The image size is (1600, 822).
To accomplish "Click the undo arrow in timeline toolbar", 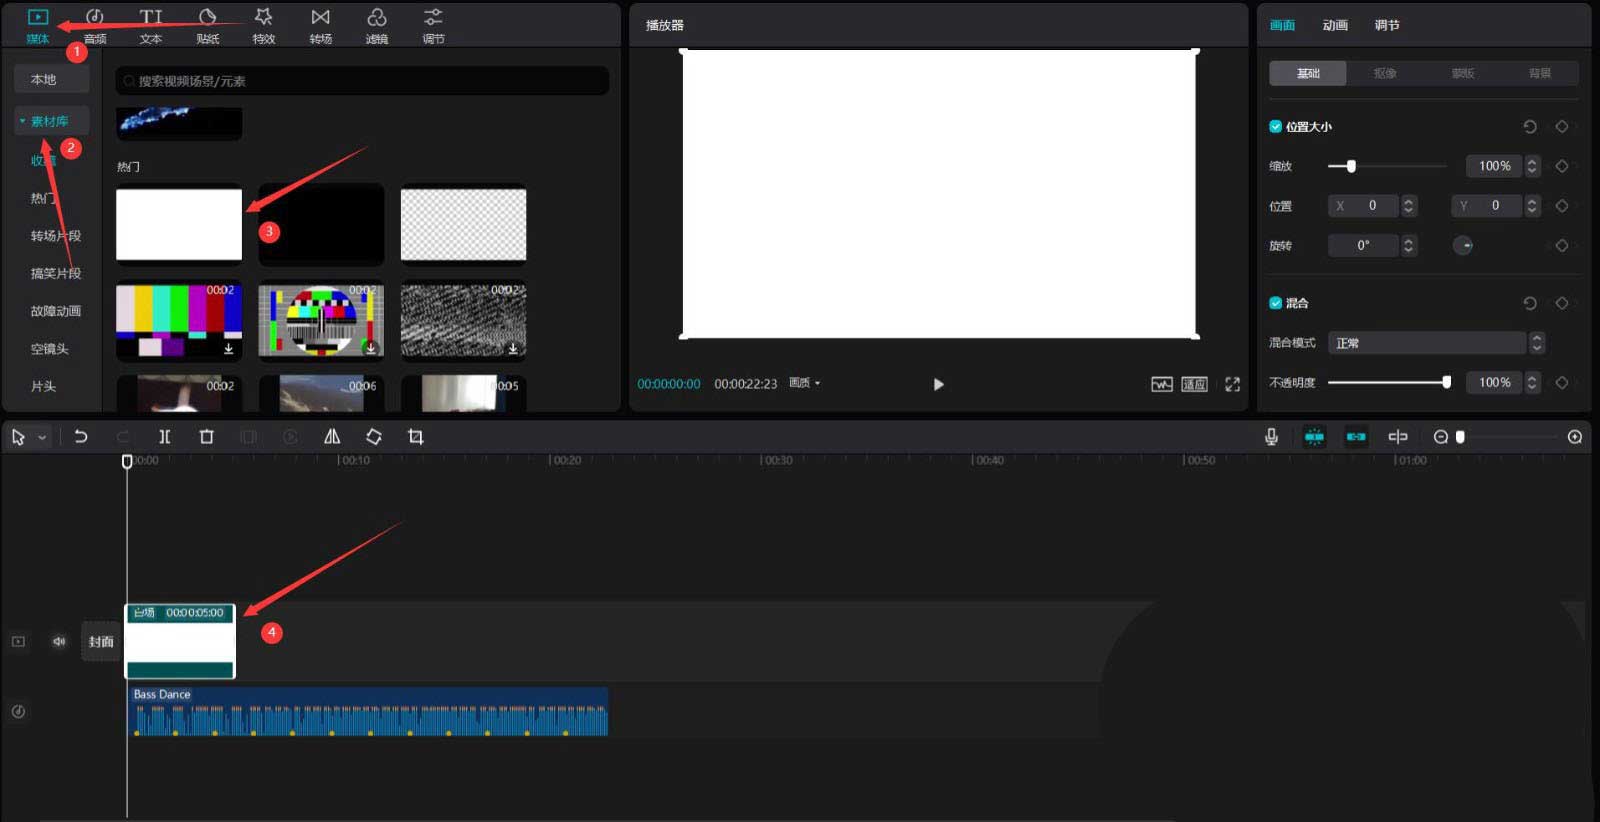I will 81,437.
